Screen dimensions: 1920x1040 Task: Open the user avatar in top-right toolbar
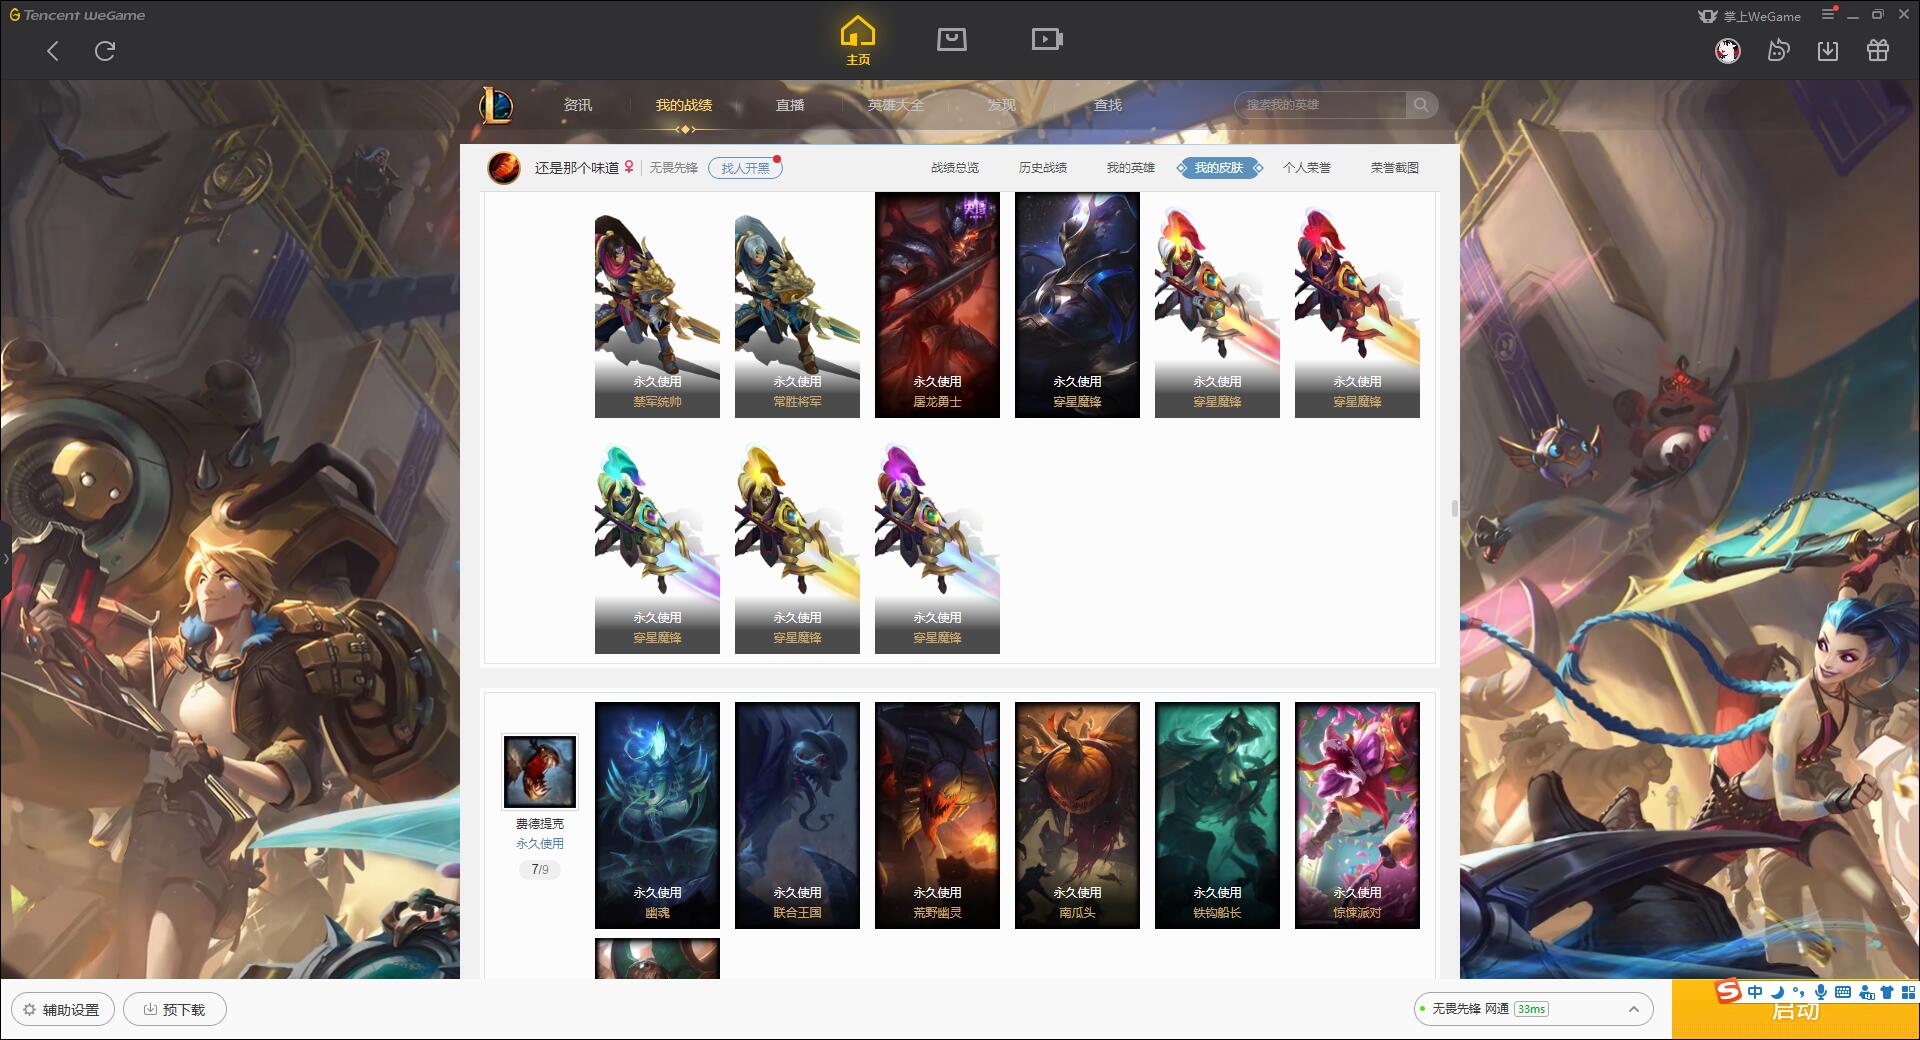pos(1727,50)
